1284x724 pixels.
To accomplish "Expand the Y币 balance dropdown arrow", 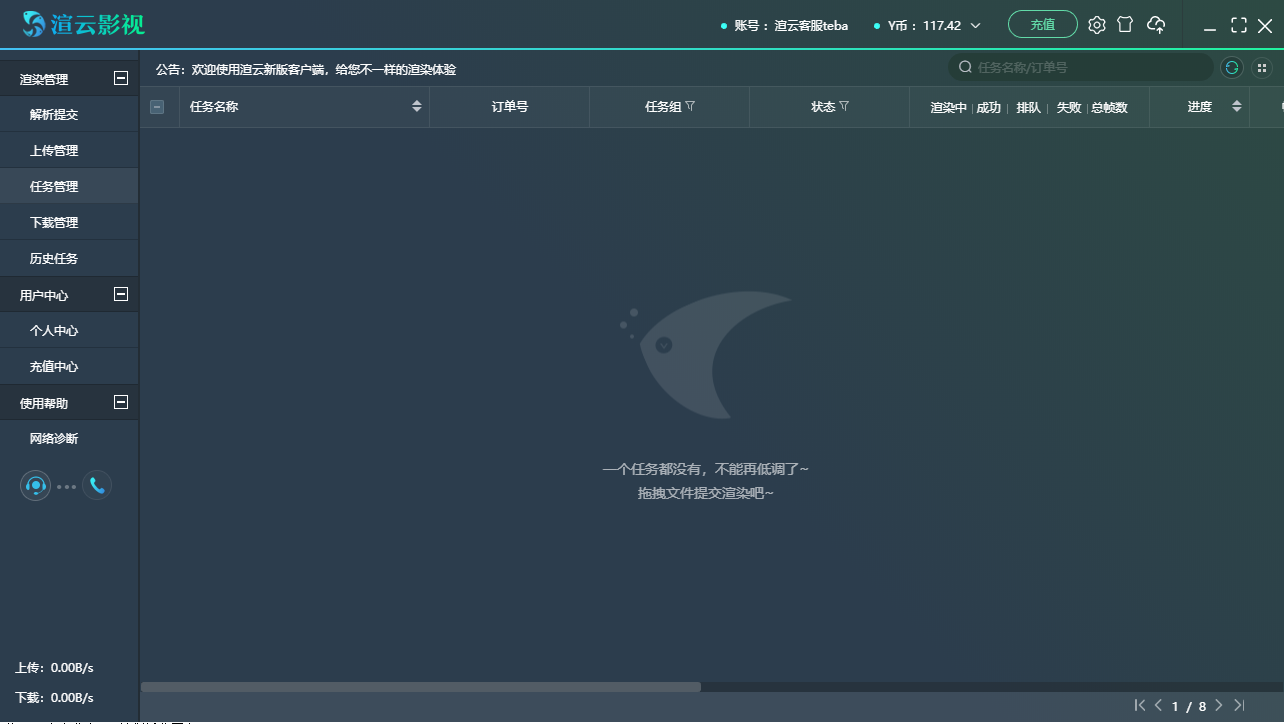I will pos(976,26).
